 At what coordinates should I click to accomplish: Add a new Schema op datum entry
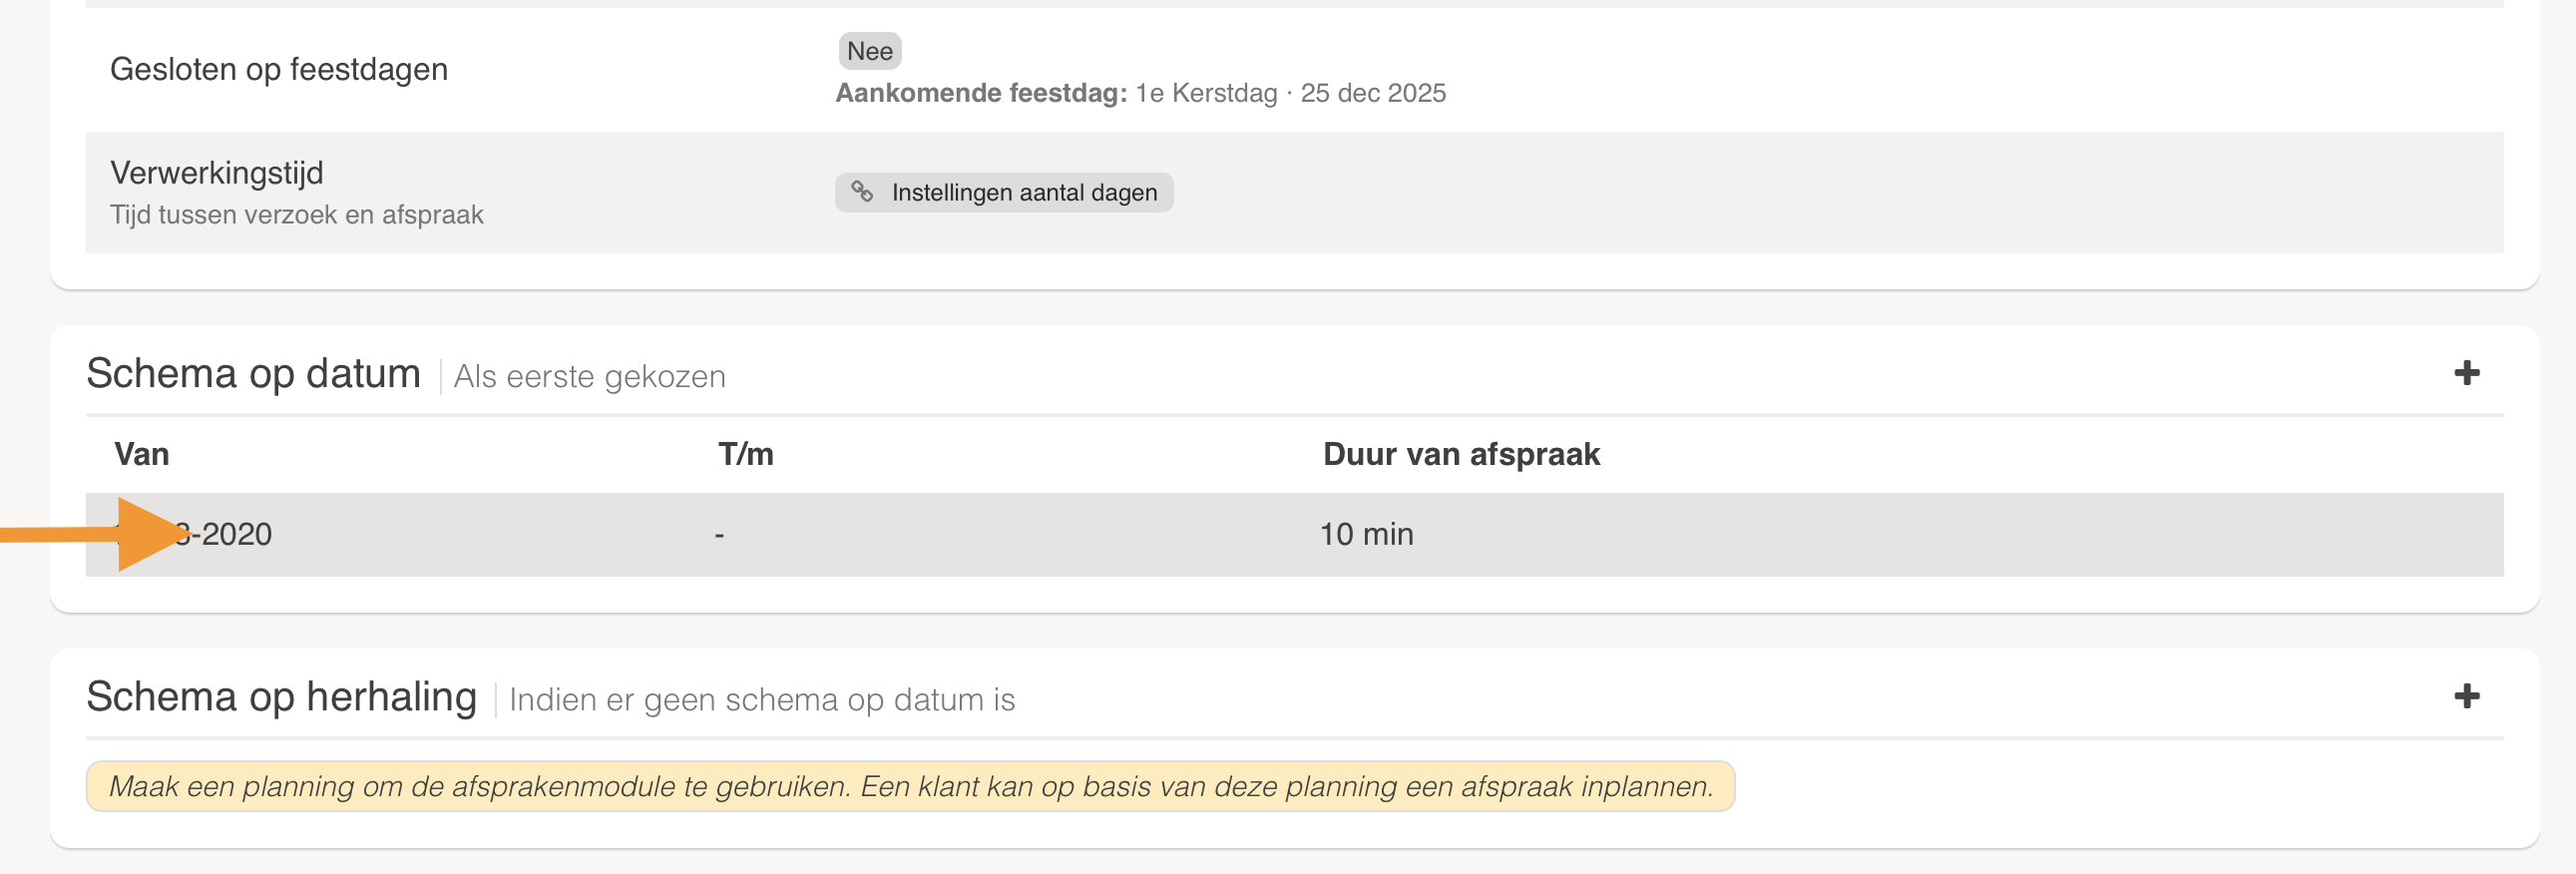click(2466, 373)
